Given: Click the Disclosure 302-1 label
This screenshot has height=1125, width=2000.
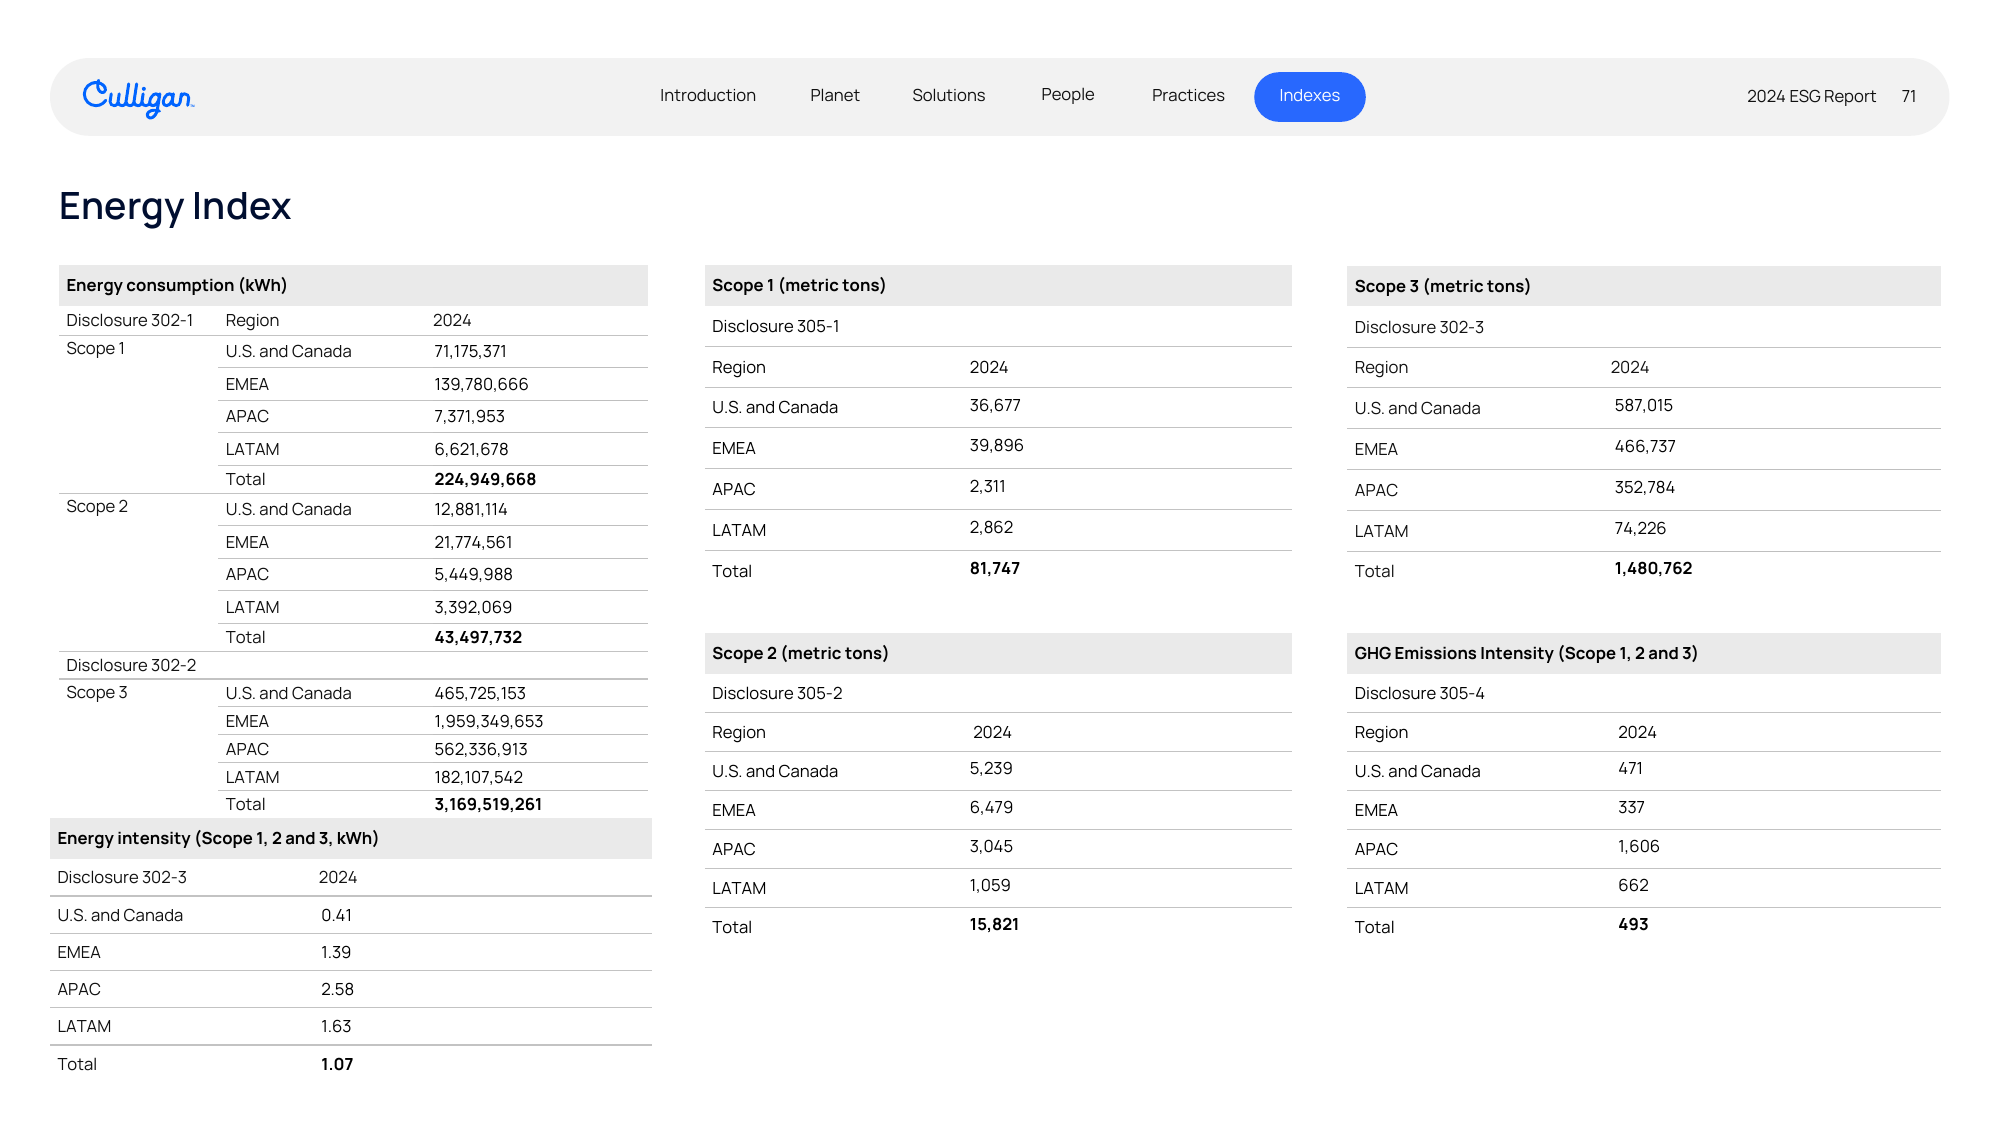Looking at the screenshot, I should point(129,321).
